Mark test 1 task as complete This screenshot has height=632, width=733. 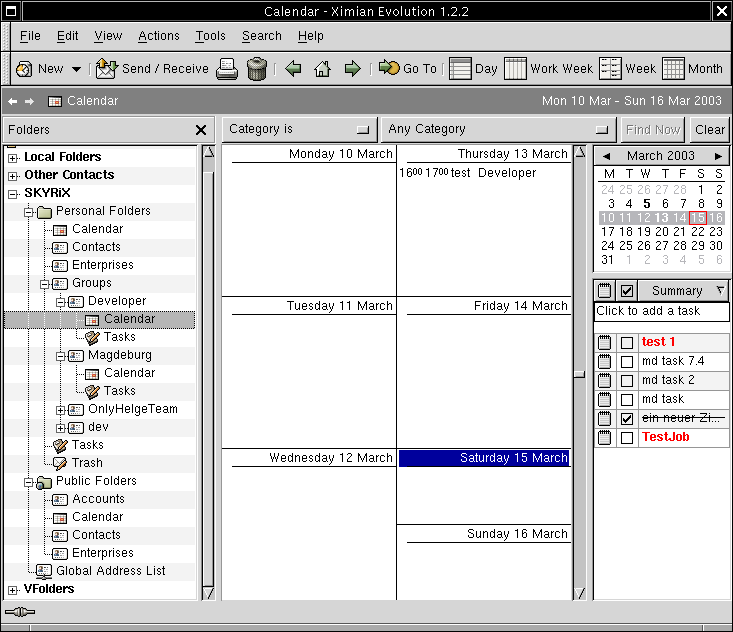627,343
